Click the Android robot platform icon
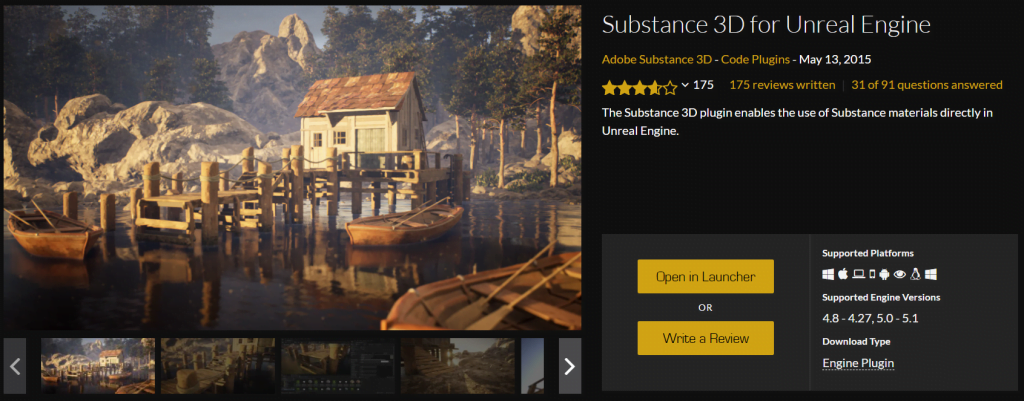This screenshot has height=401, width=1024. (x=884, y=274)
